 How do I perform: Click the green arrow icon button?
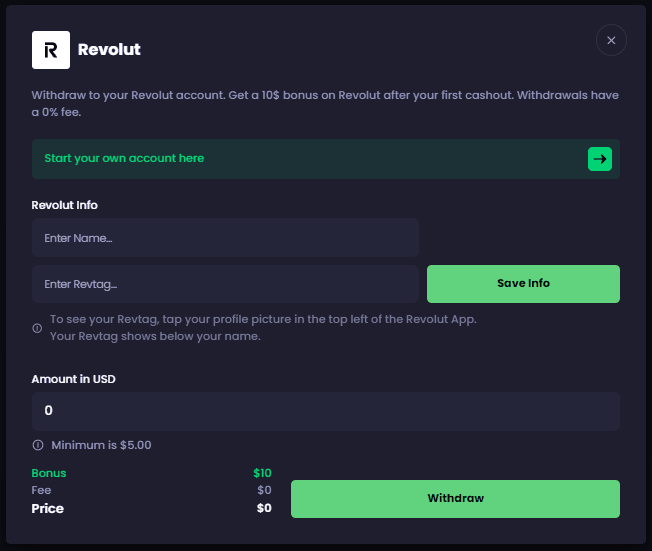(x=599, y=159)
